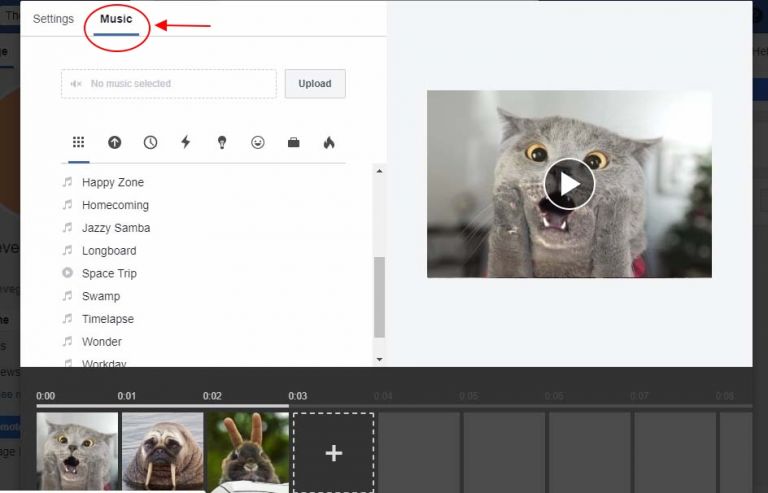Image resolution: width=768 pixels, height=493 pixels.
Task: Select the Music tab
Action: (116, 19)
